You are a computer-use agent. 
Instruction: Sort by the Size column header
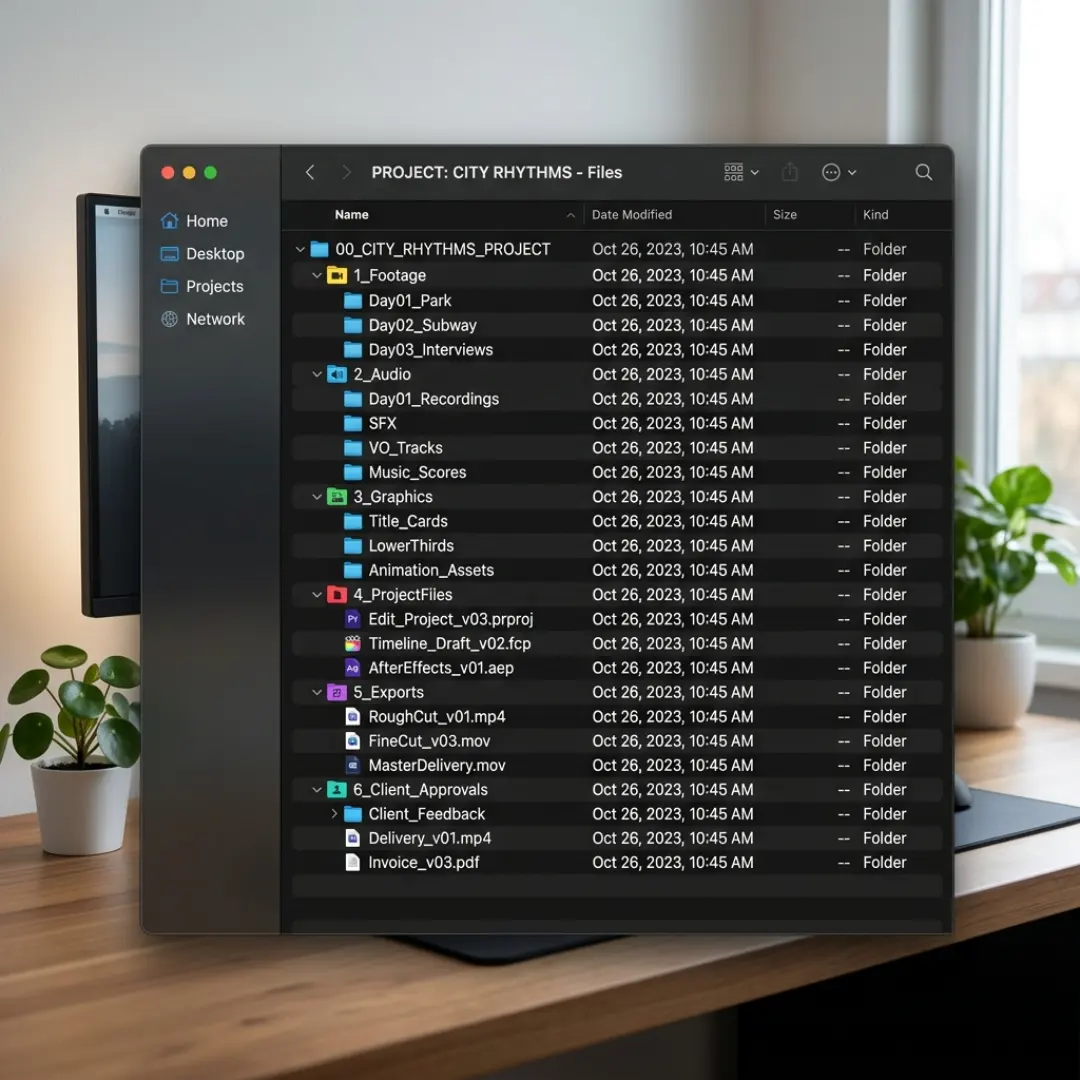(785, 215)
